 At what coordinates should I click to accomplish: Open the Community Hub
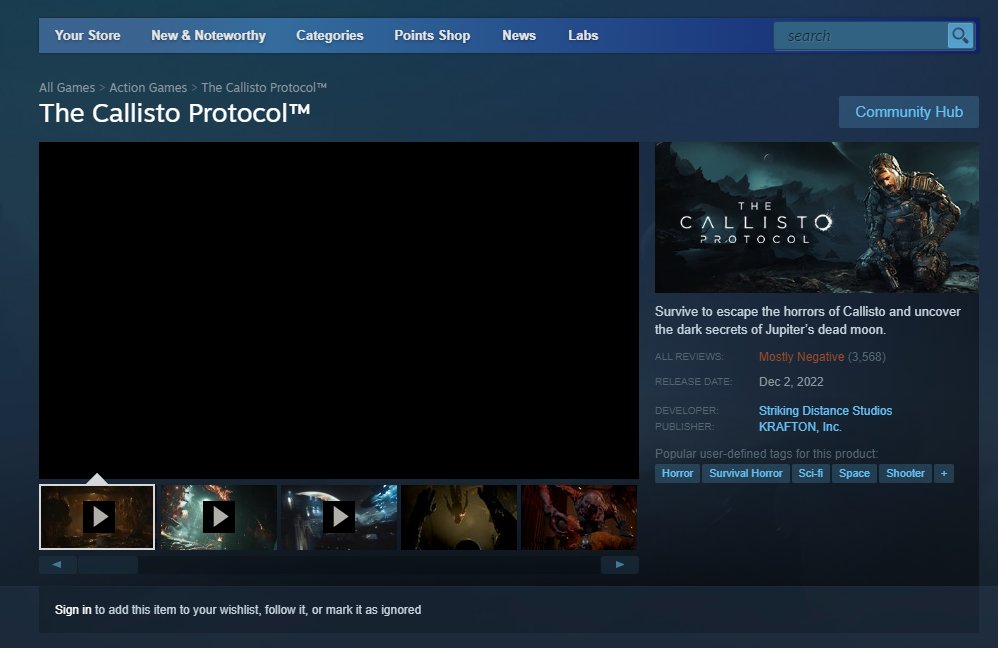908,112
